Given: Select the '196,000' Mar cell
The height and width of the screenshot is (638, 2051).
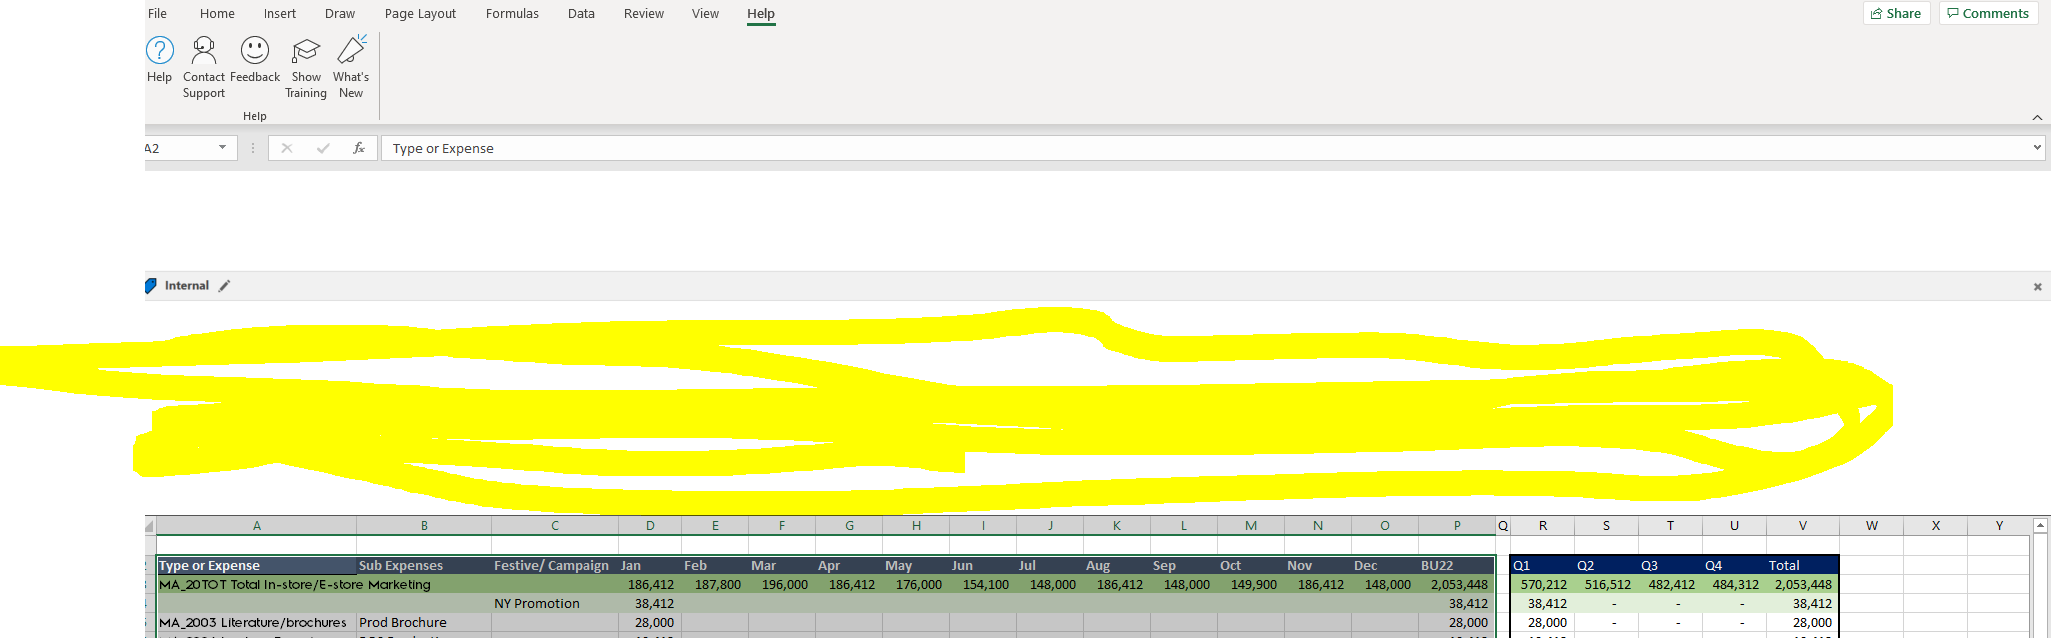Looking at the screenshot, I should (782, 585).
